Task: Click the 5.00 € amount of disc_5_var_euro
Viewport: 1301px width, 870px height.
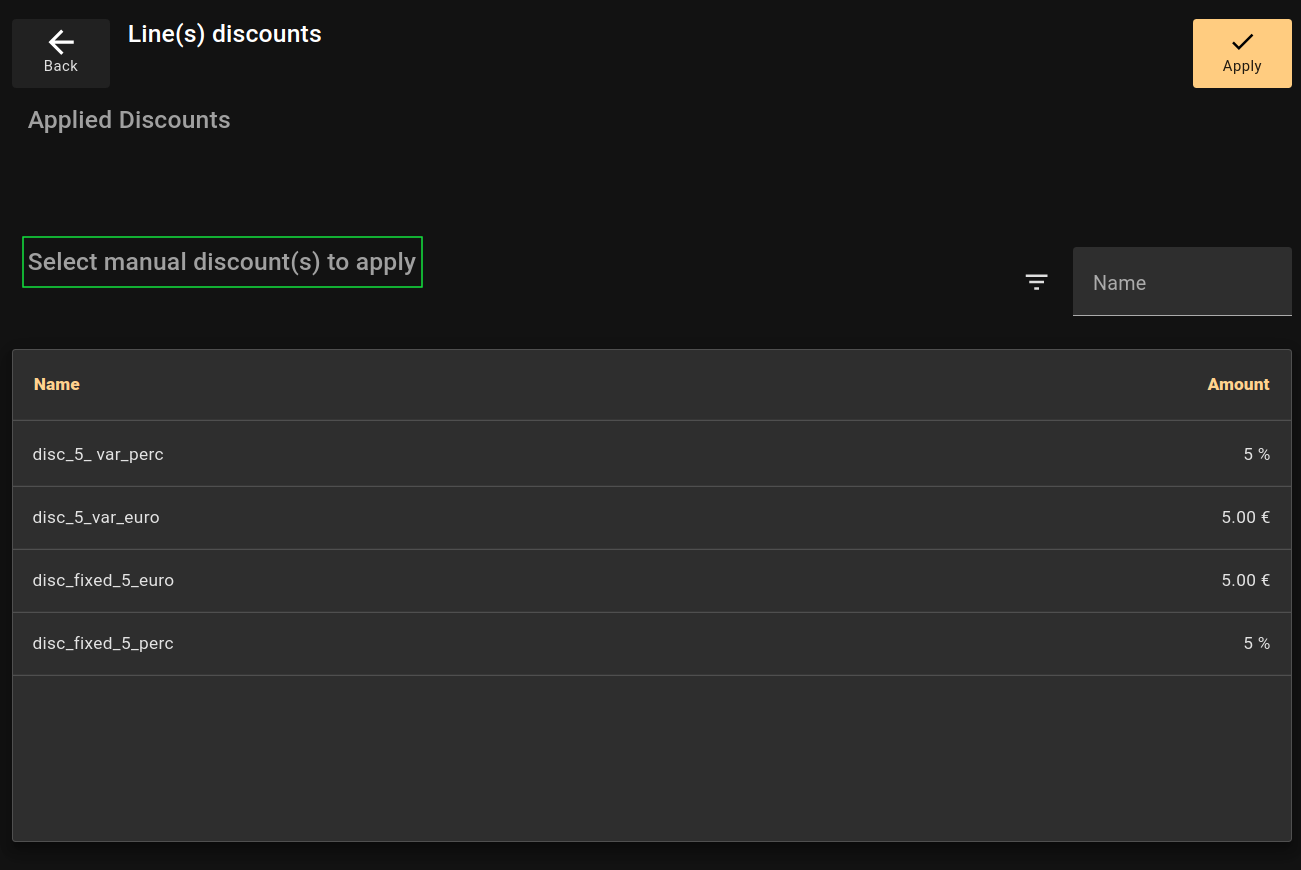Action: pyautogui.click(x=1245, y=517)
